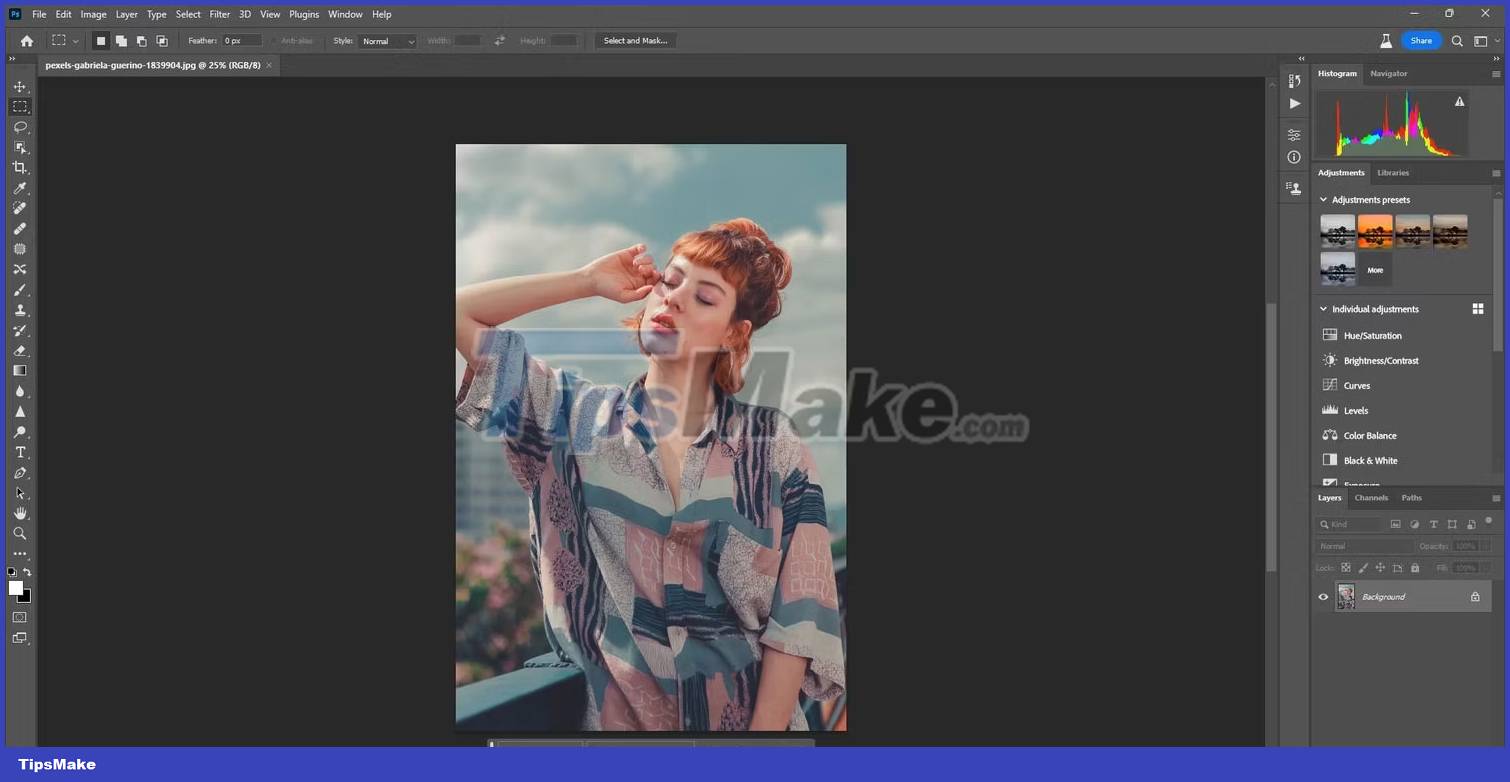This screenshot has height=782, width=1510.
Task: Select the Lasso tool
Action: click(x=20, y=127)
